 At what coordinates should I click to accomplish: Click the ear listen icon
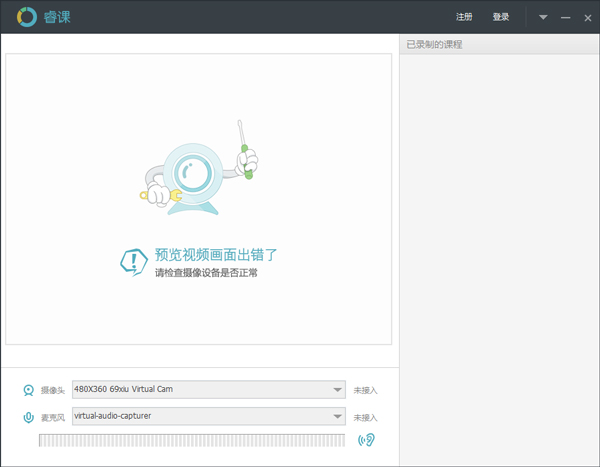point(366,440)
